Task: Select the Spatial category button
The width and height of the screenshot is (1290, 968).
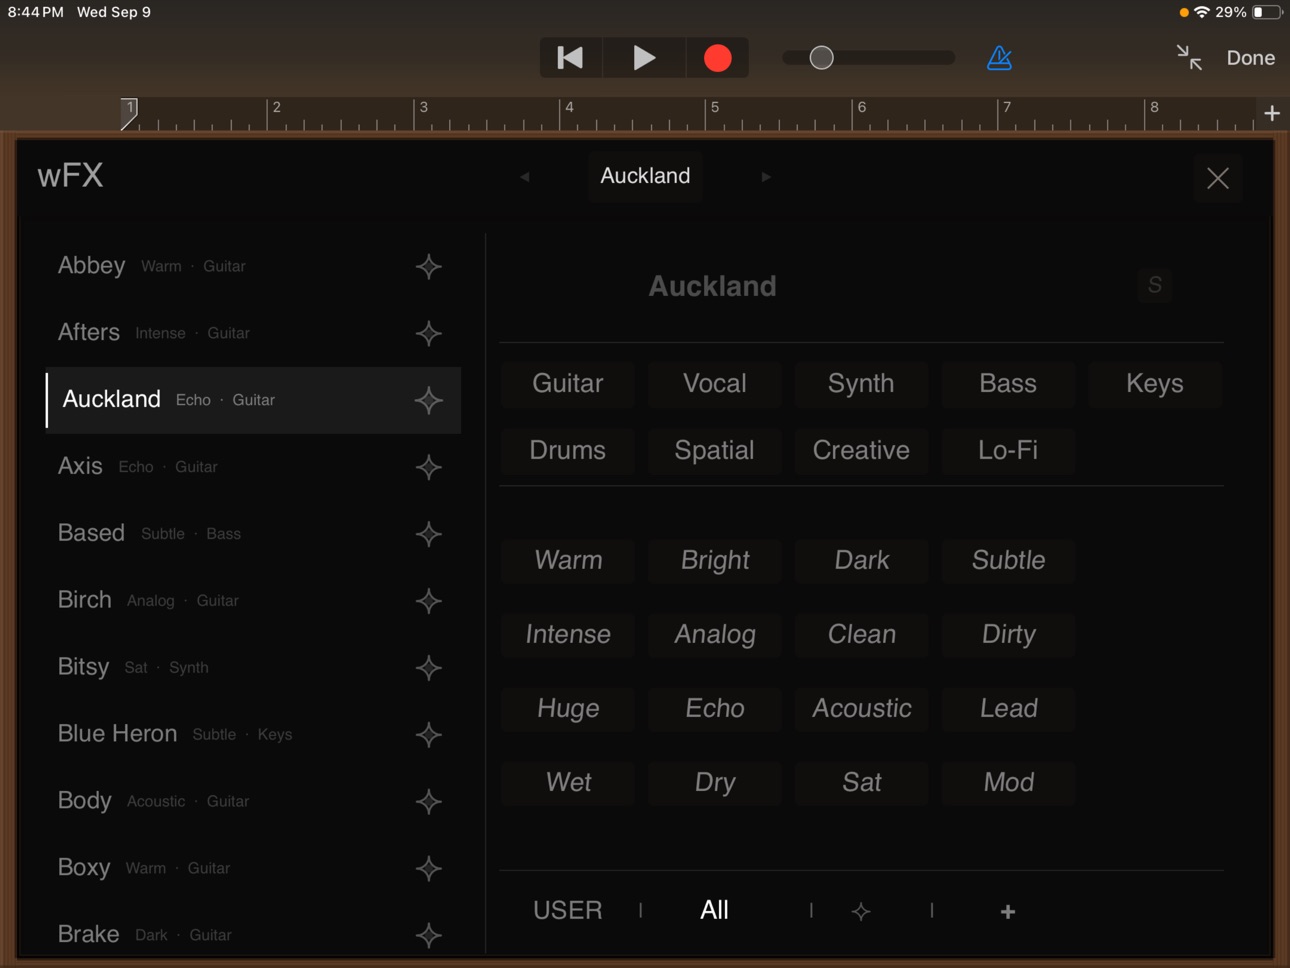Action: pyautogui.click(x=715, y=451)
